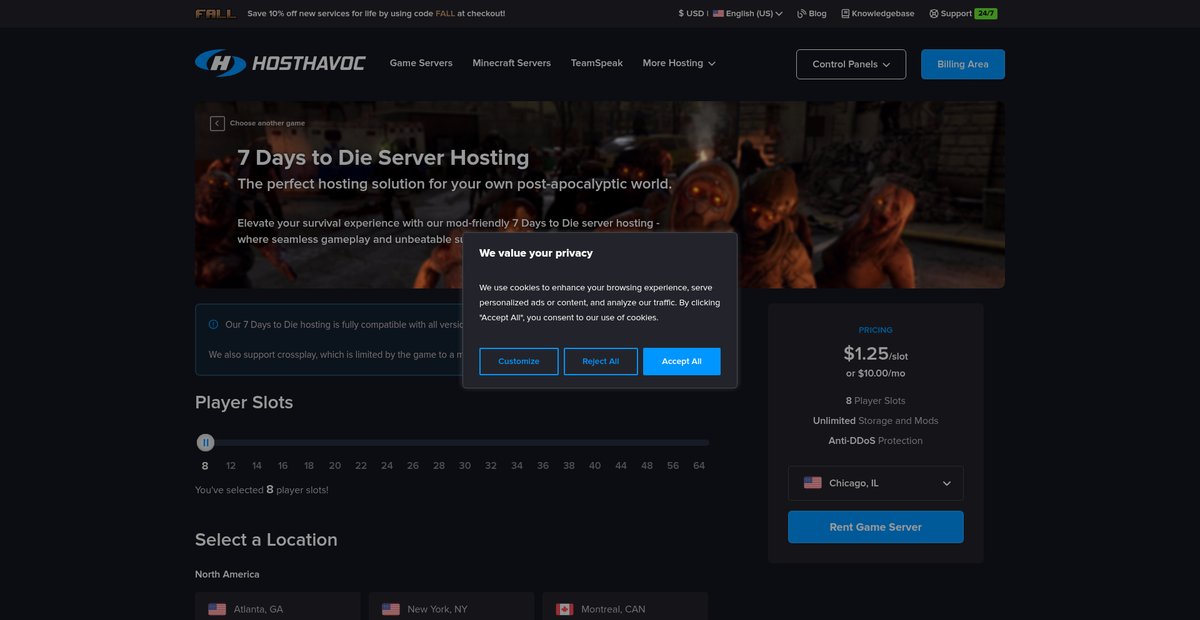1200x620 pixels.
Task: Open the USD currency dropdown
Action: (x=693, y=14)
